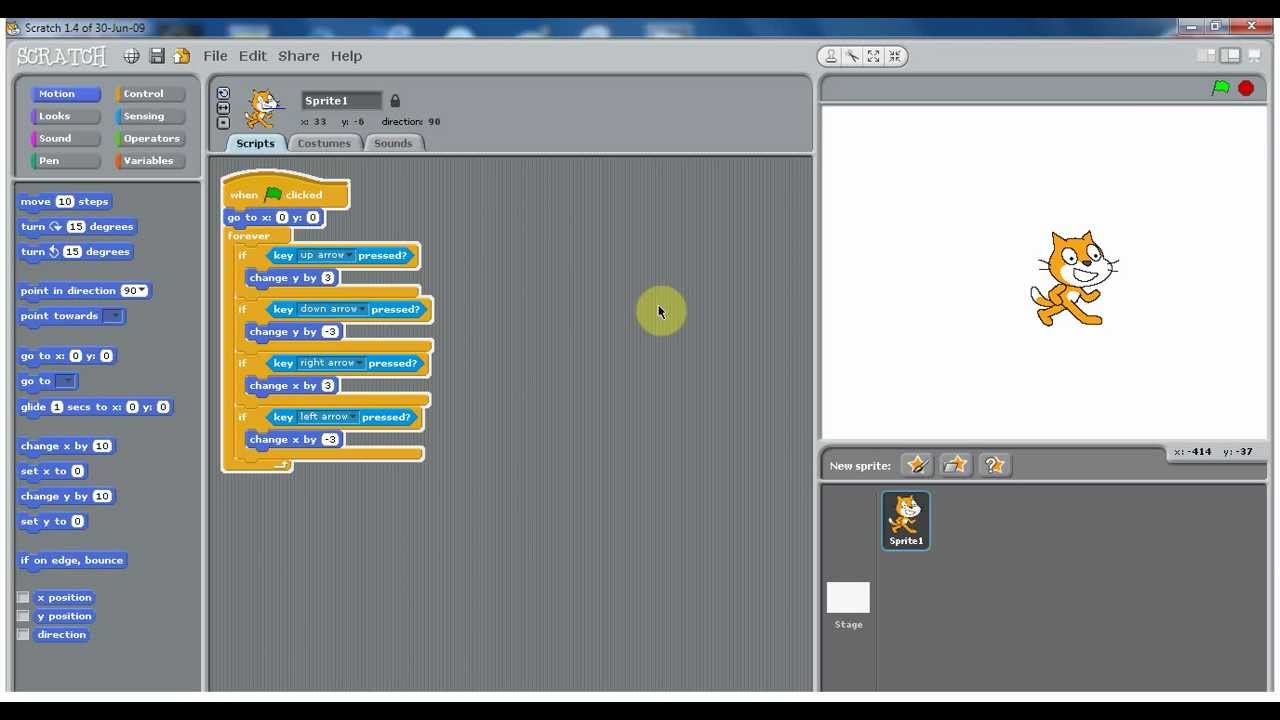Screen dimensions: 1280x720
Task: Toggle the y position stage monitor checkbox
Action: [x=23, y=616]
